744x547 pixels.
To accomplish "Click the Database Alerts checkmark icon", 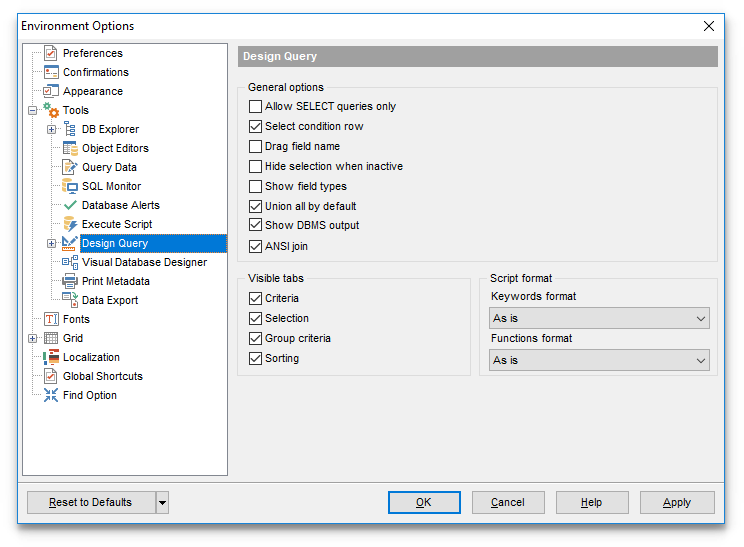I will (70, 205).
